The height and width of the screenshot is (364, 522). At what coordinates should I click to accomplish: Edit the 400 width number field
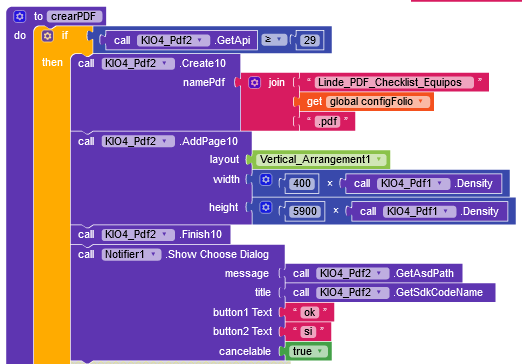click(x=302, y=183)
